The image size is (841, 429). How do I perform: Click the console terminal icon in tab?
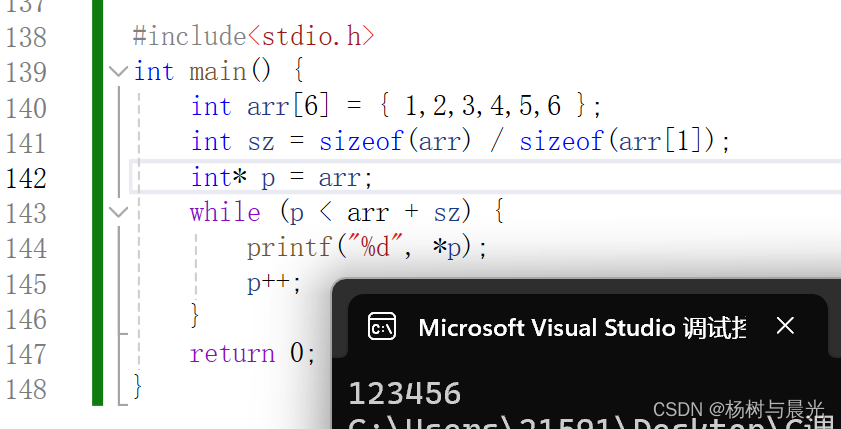tap(382, 327)
